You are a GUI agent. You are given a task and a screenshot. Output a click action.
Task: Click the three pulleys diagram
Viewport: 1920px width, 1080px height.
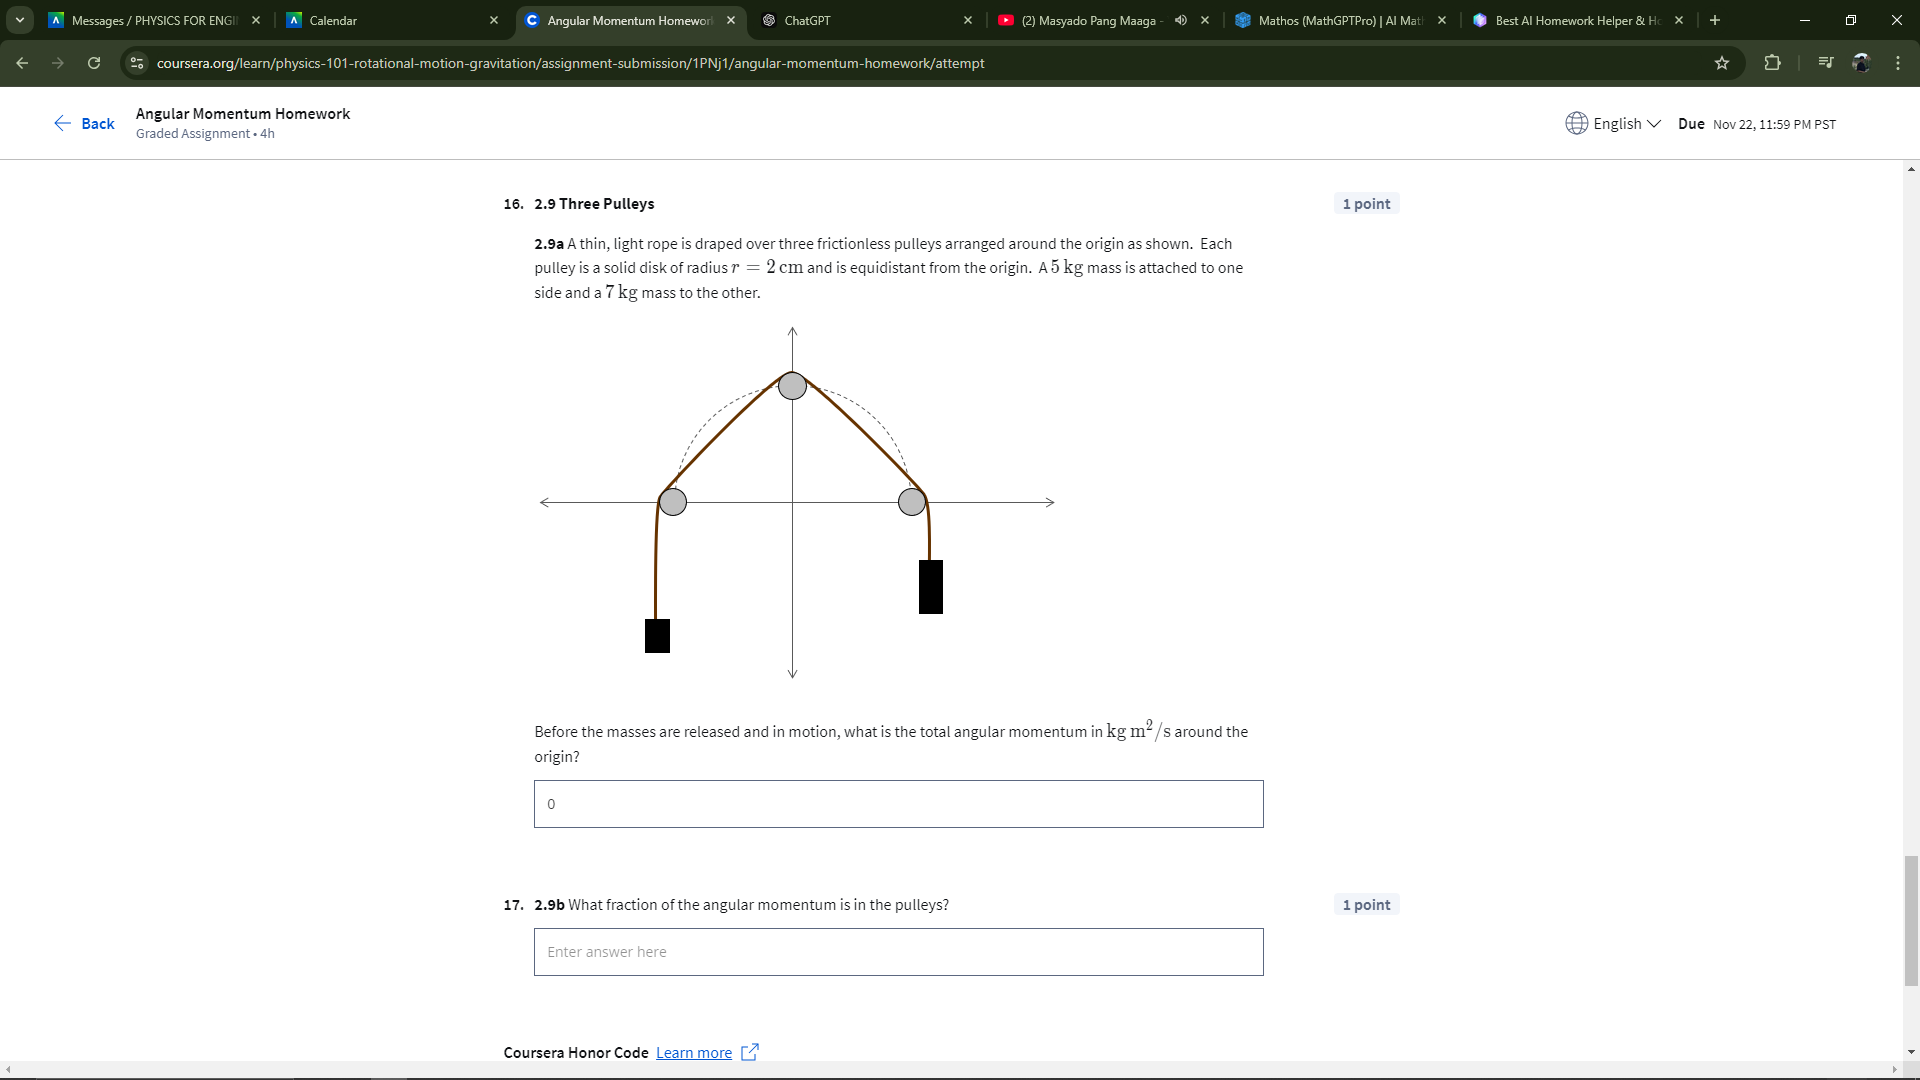[797, 503]
